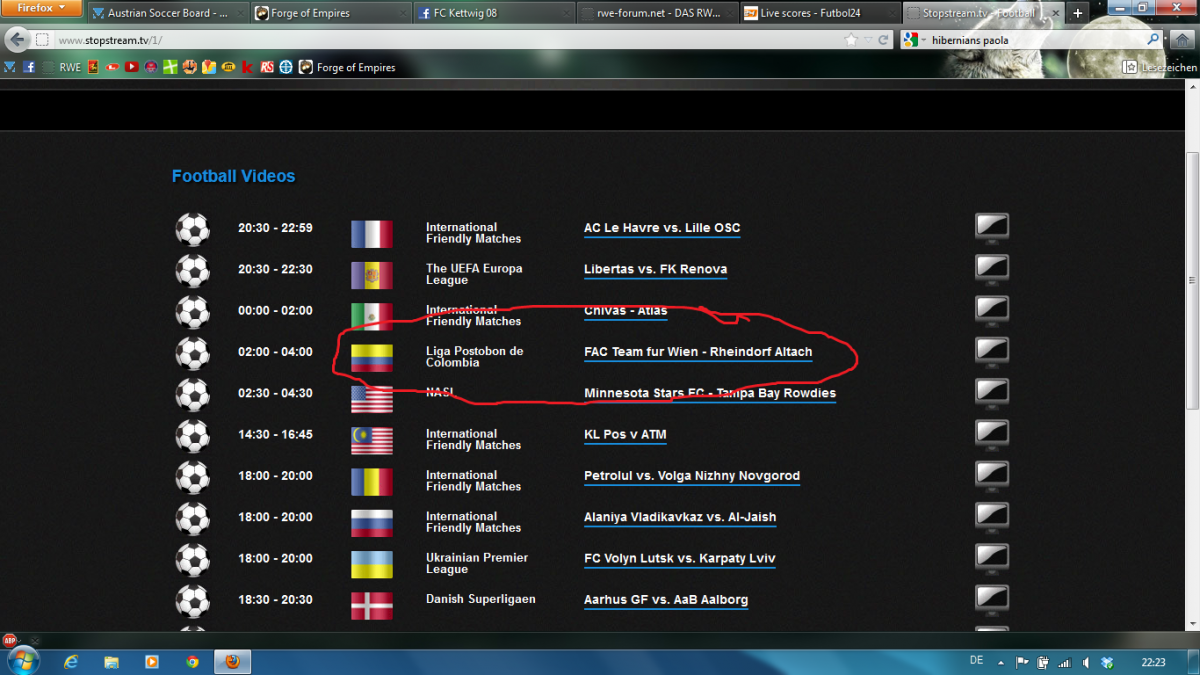This screenshot has width=1200, height=675.
Task: Click the vertical page scrollbar
Action: point(1192,280)
